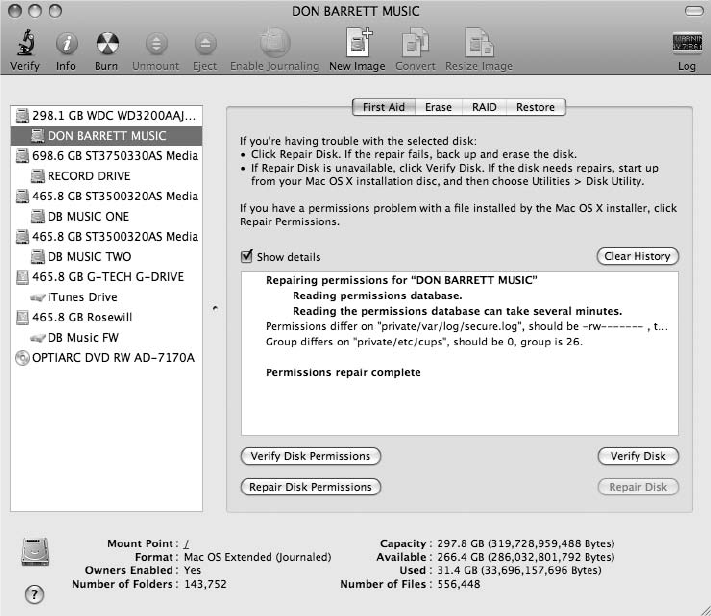Switch to the Erase tab
Screen dimensions: 711x616
point(438,107)
